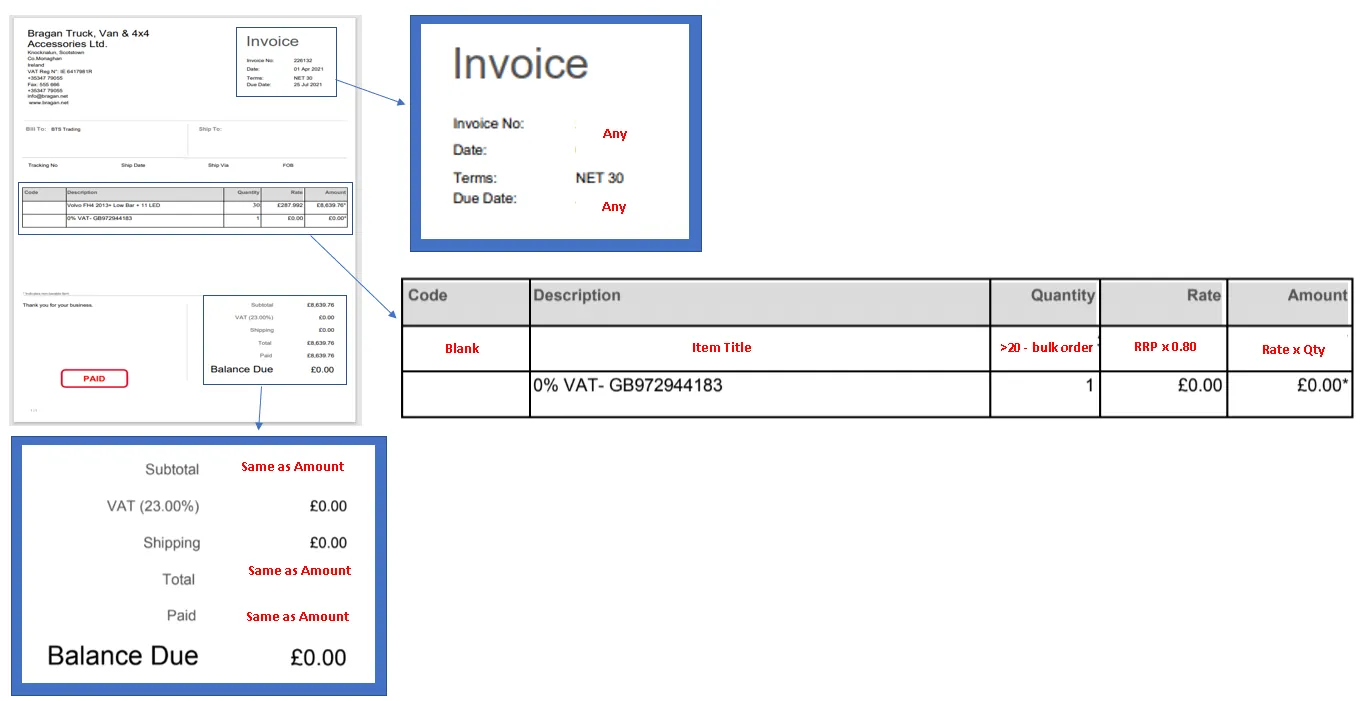Click the Ship To: label
The image size is (1362, 701).
(210, 129)
